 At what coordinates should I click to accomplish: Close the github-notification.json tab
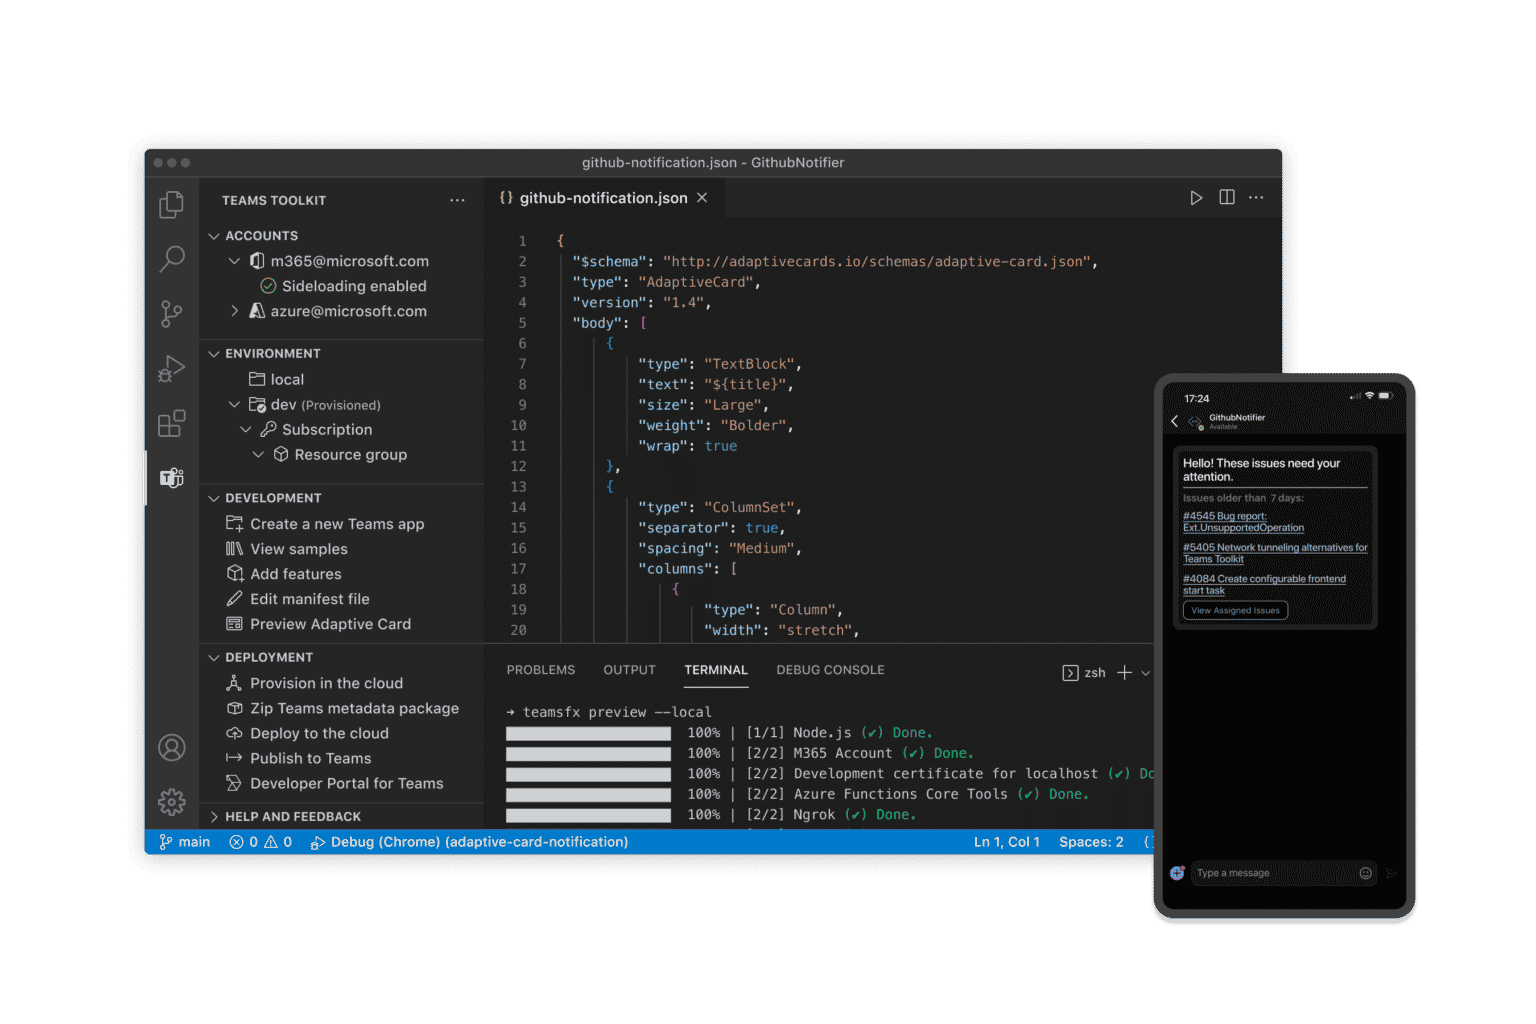[x=702, y=198]
